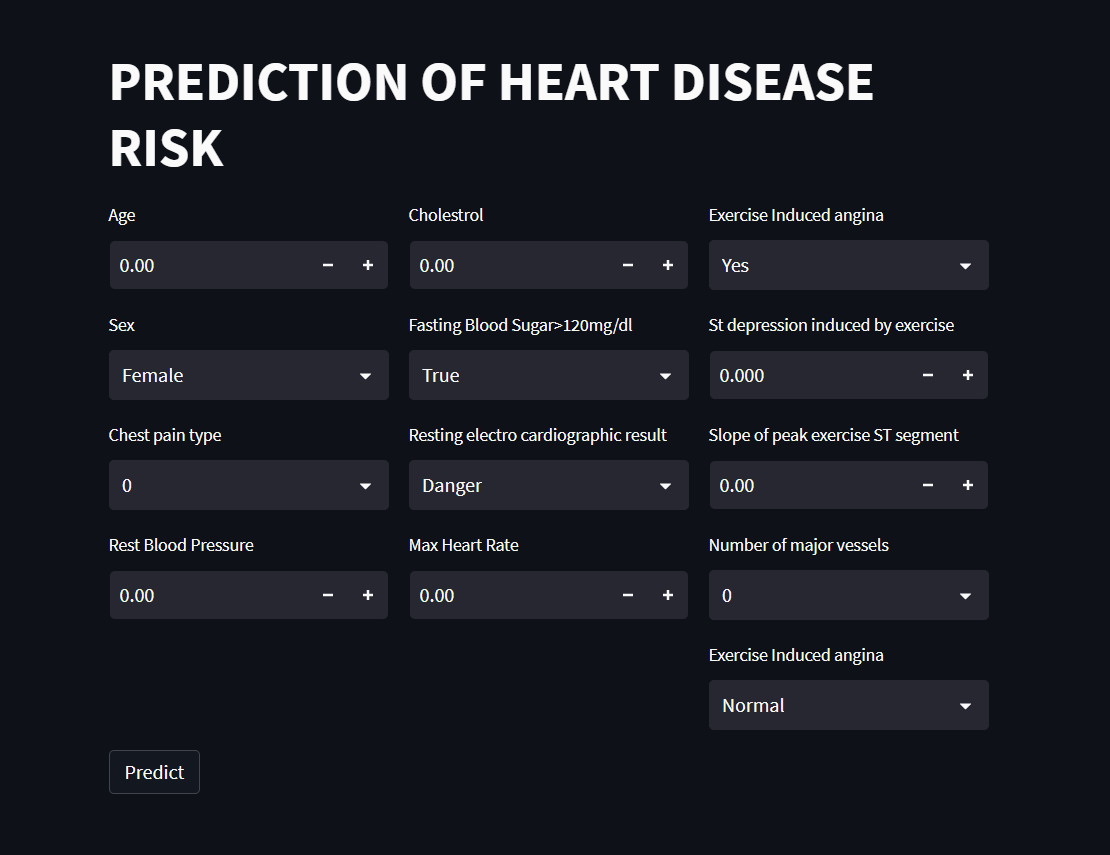Viewport: 1110px width, 855px height.
Task: Click the Predict button
Action: point(154,771)
